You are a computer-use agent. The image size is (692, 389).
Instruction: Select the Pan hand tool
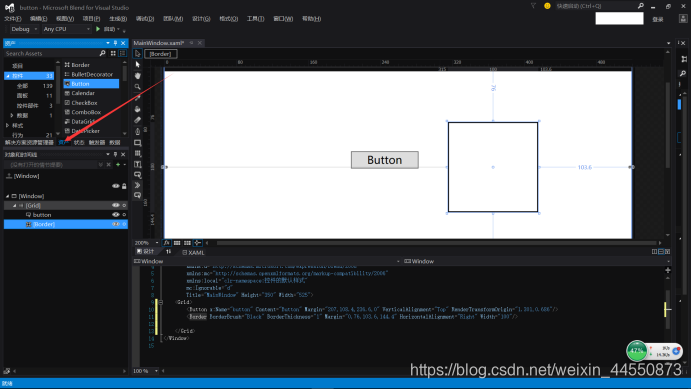[x=138, y=76]
